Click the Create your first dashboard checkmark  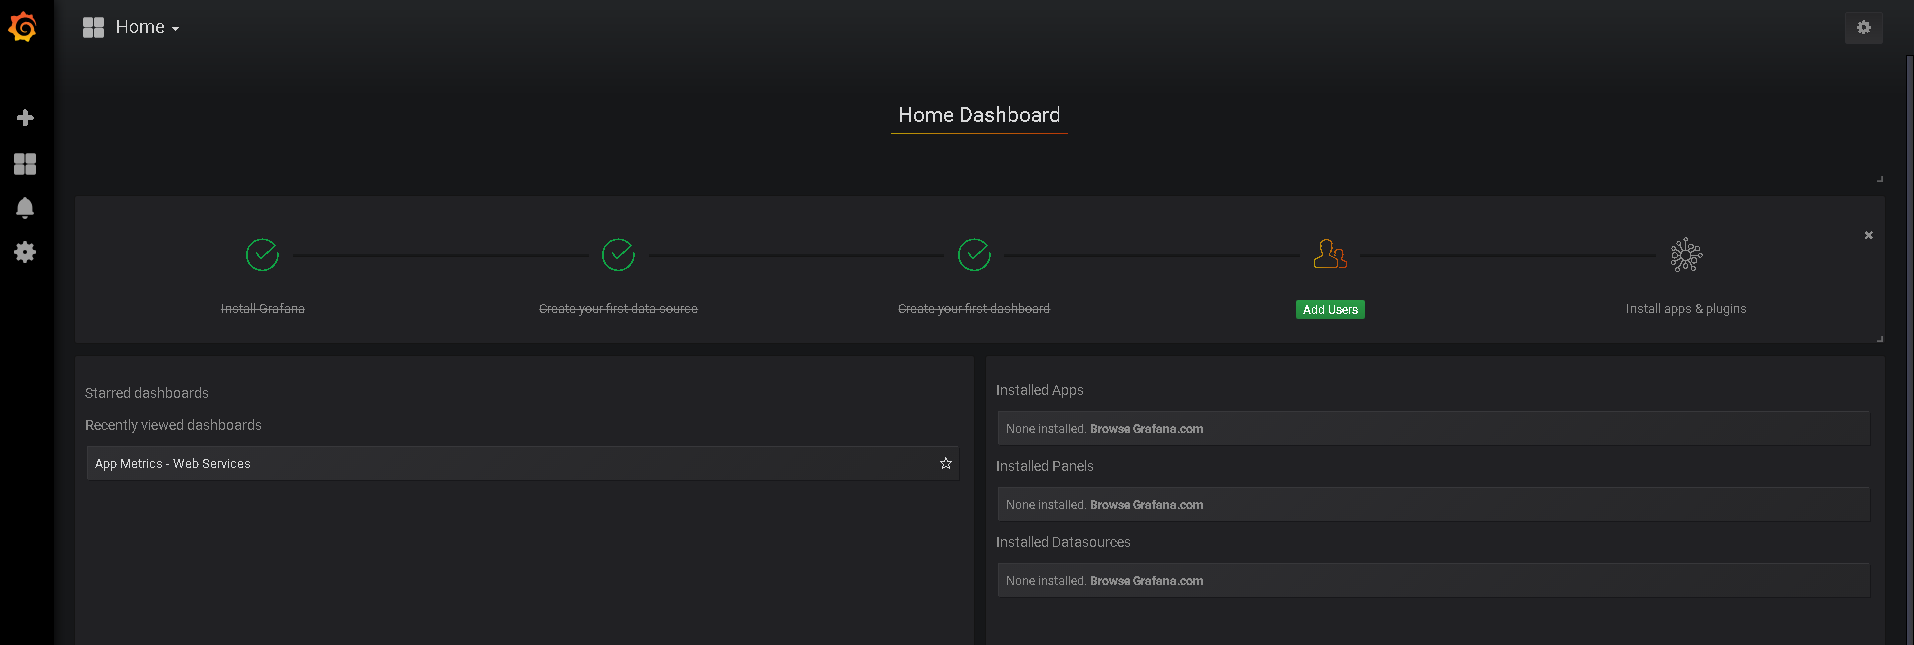(974, 255)
